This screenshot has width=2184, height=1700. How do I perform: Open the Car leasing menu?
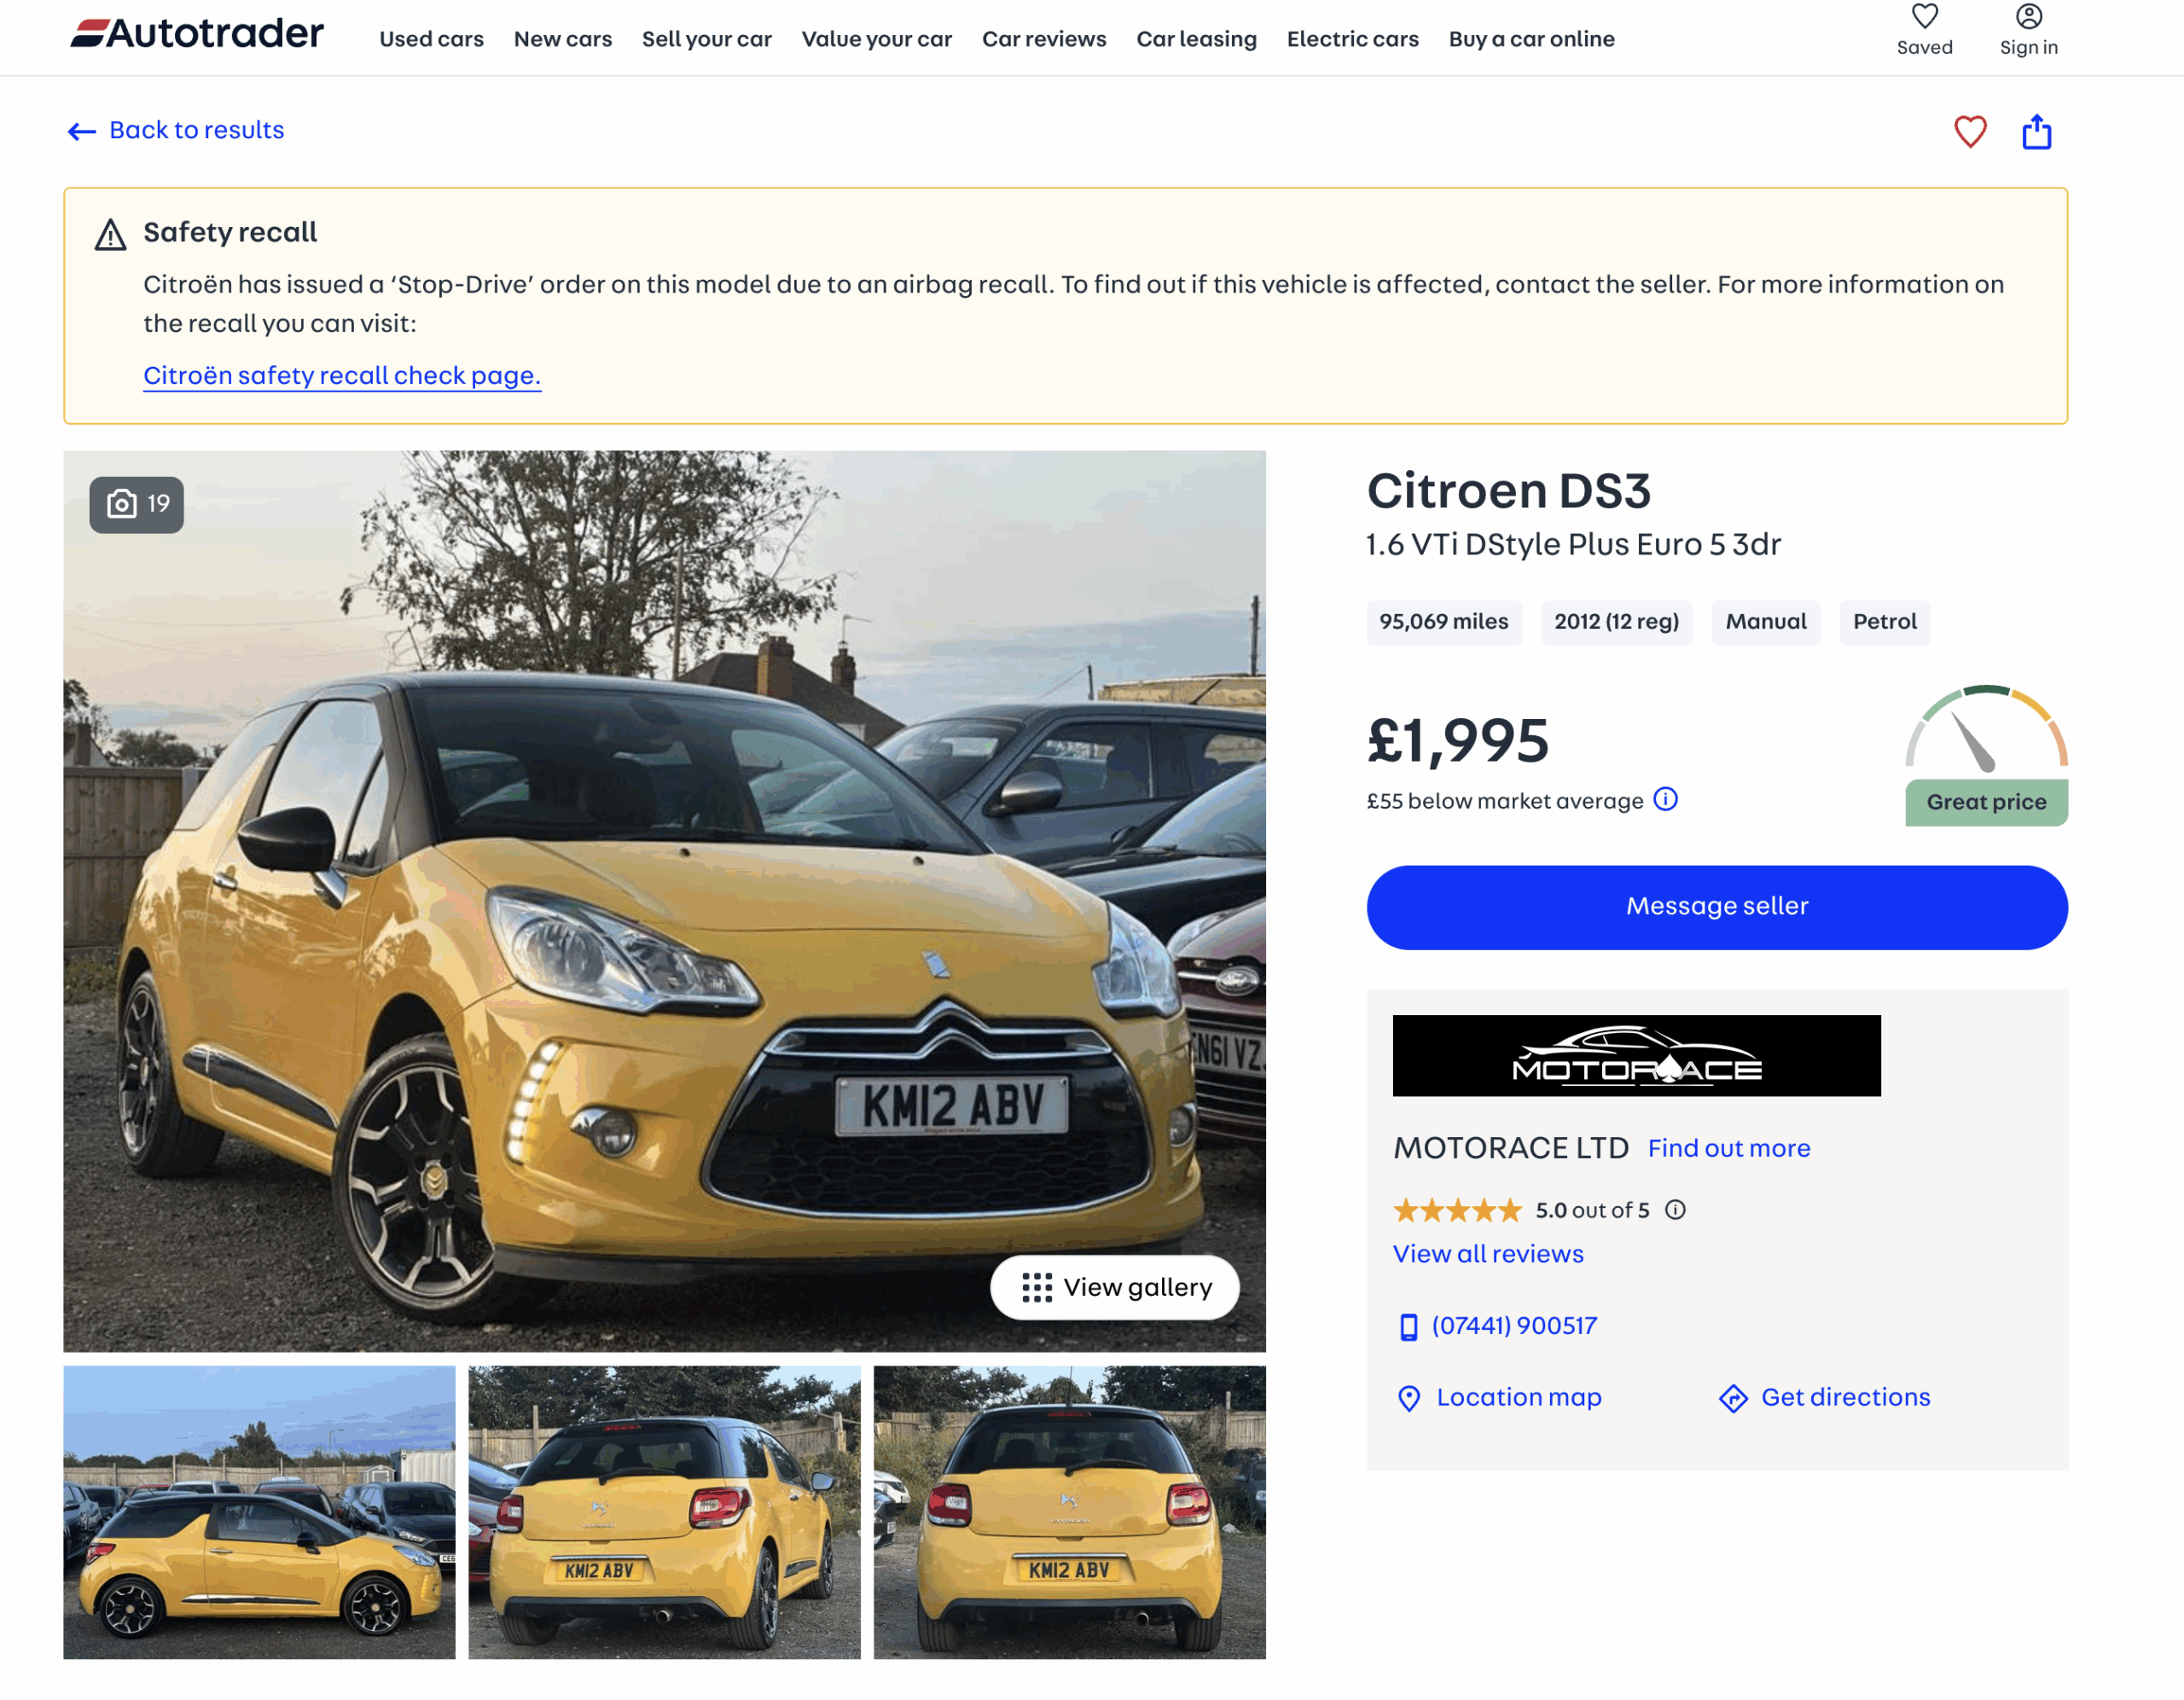coord(1196,39)
